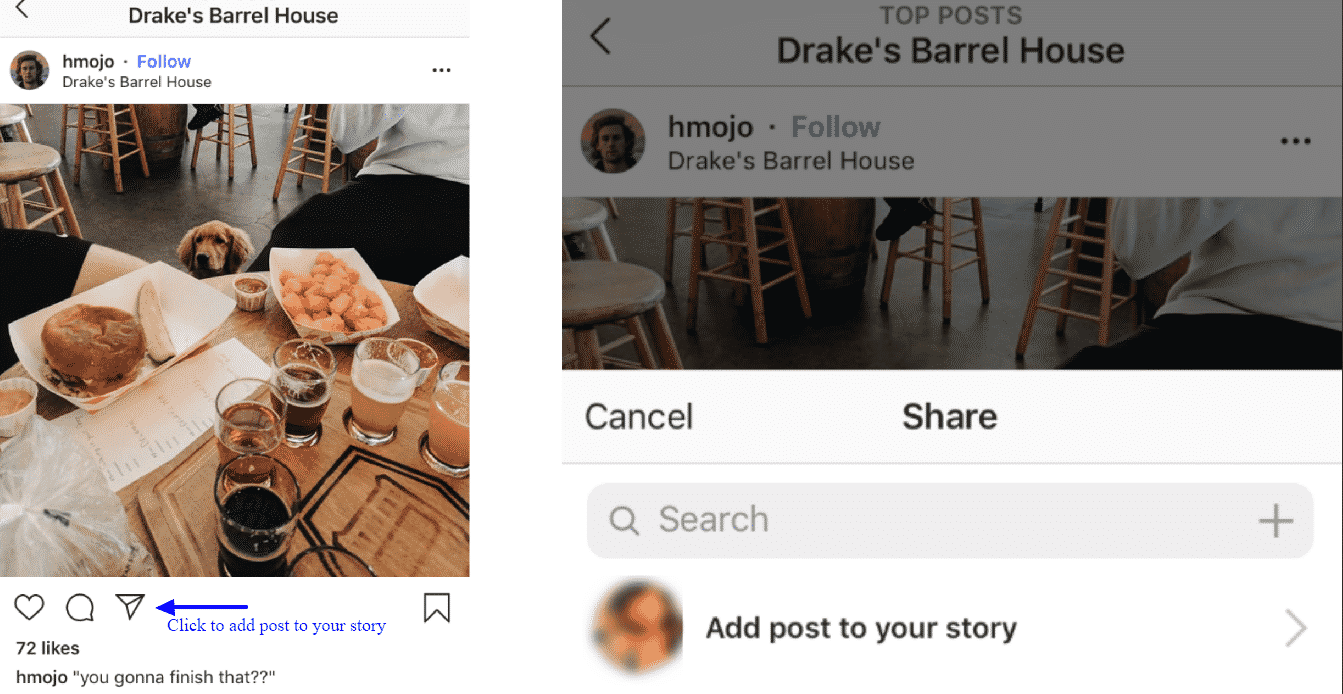Open the three-dot options menu on left post
The image size is (1343, 694).
[441, 71]
